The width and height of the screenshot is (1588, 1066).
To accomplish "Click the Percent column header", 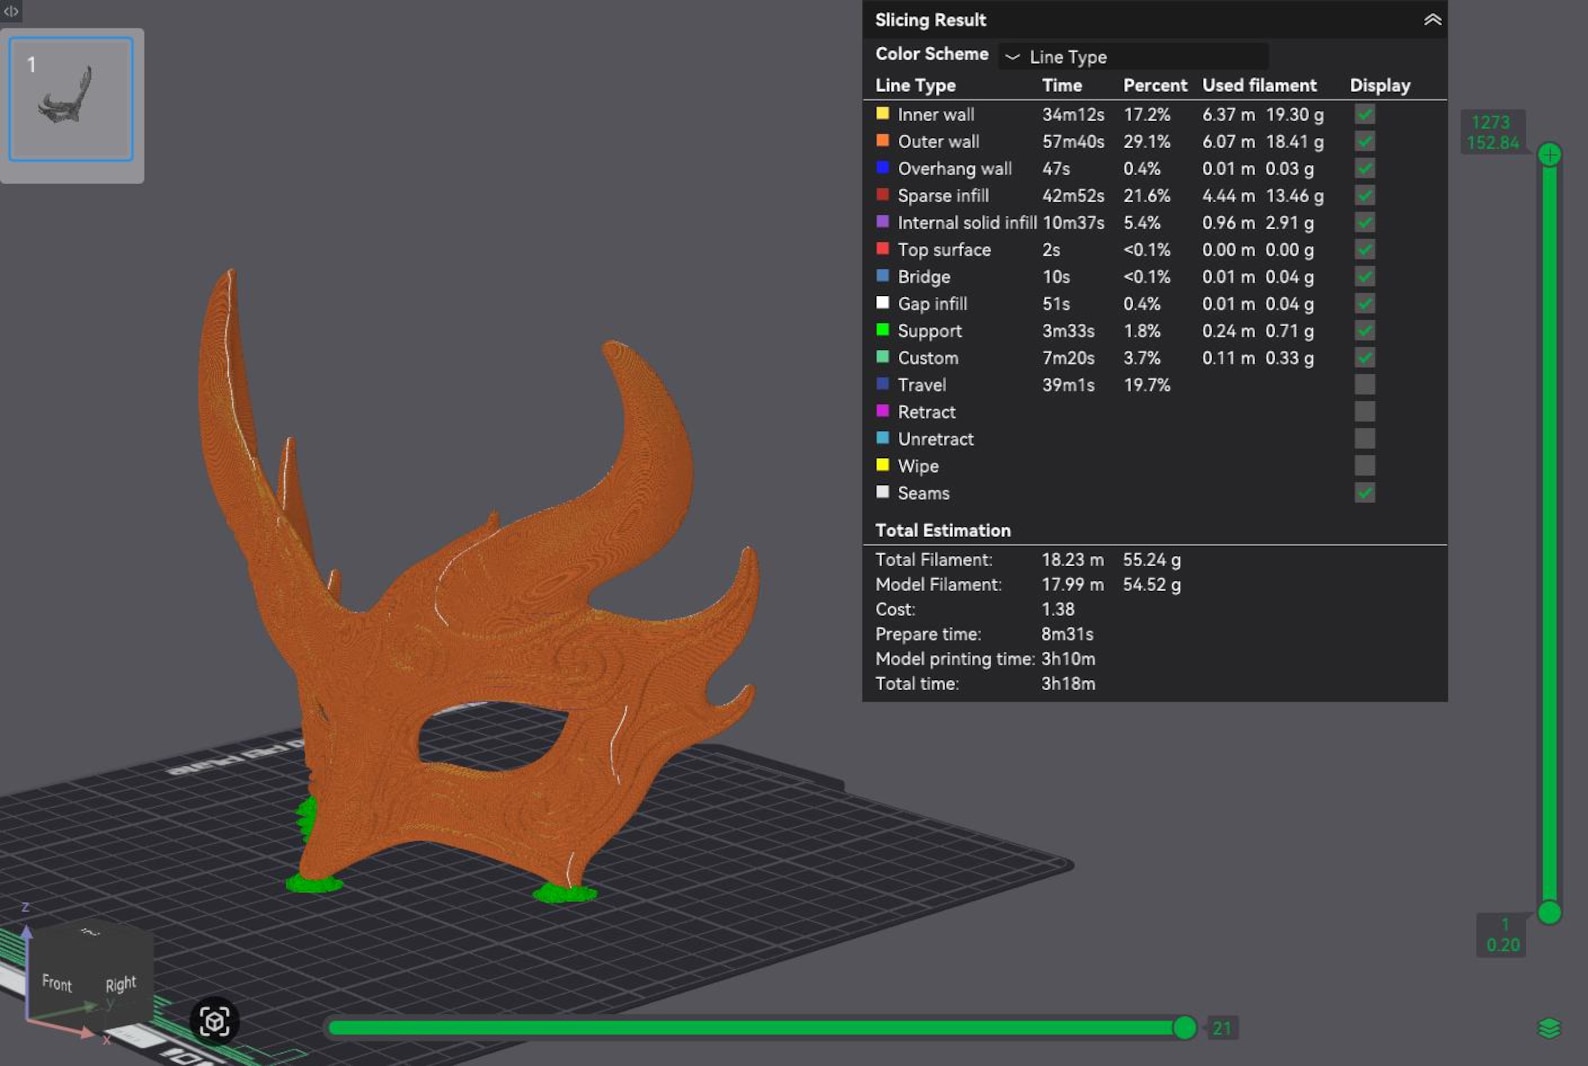I will 1155,85.
